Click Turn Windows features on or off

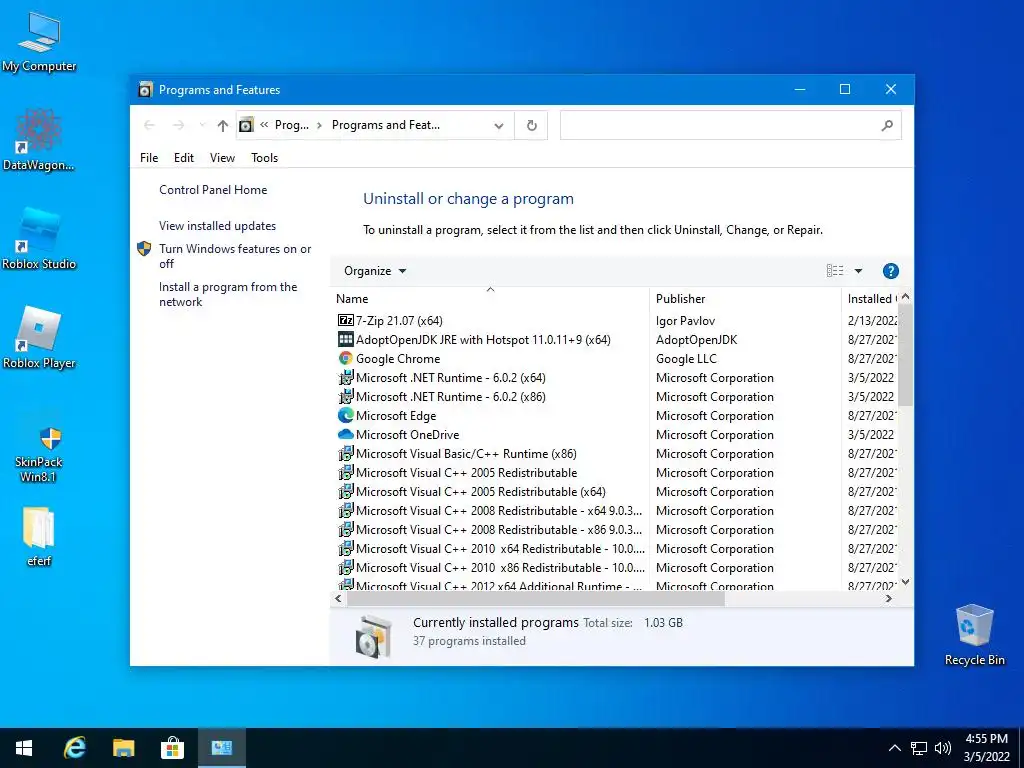[235, 256]
